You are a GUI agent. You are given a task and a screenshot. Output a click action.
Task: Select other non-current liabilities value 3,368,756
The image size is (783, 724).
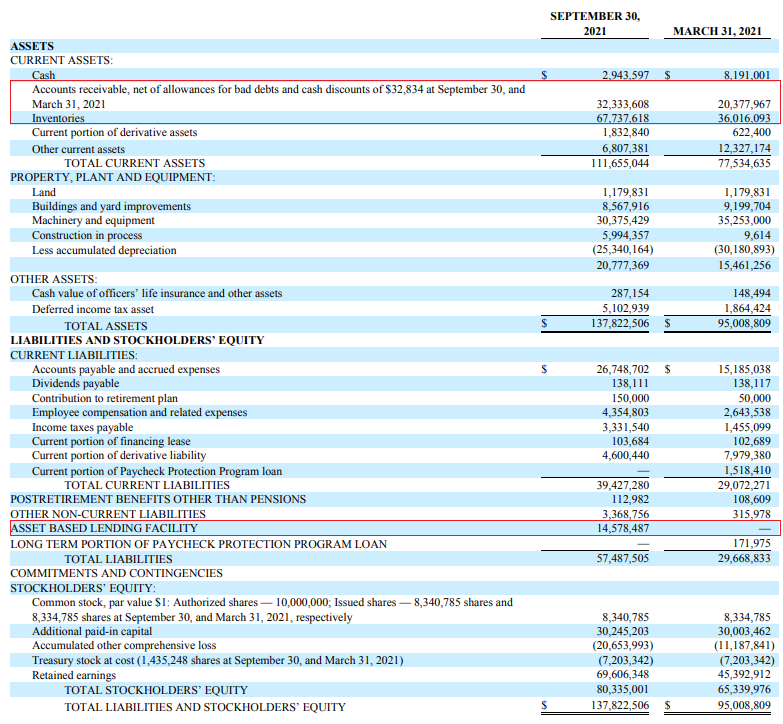point(625,514)
